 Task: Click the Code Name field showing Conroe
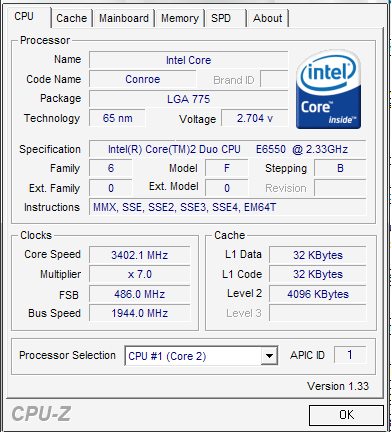(143, 79)
